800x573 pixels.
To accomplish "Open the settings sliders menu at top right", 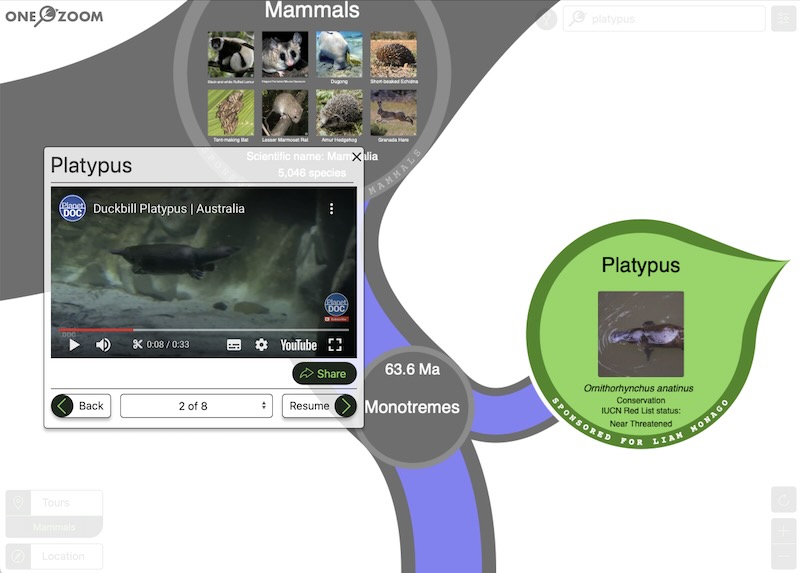I will [783, 19].
